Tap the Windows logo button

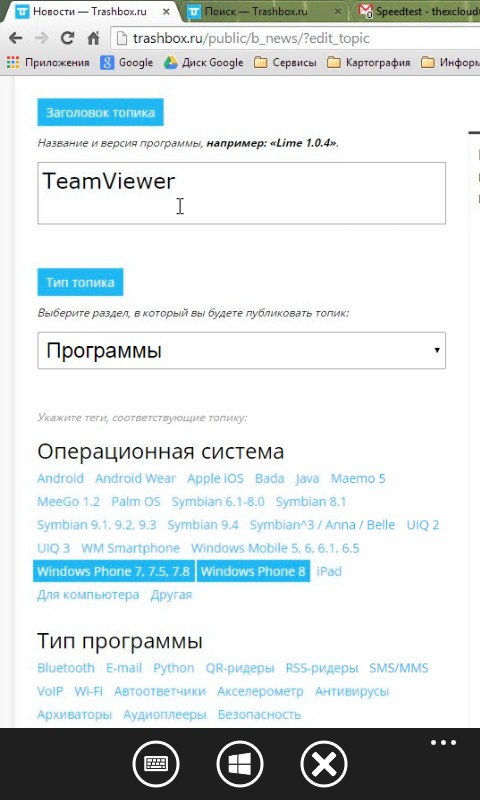click(x=240, y=764)
